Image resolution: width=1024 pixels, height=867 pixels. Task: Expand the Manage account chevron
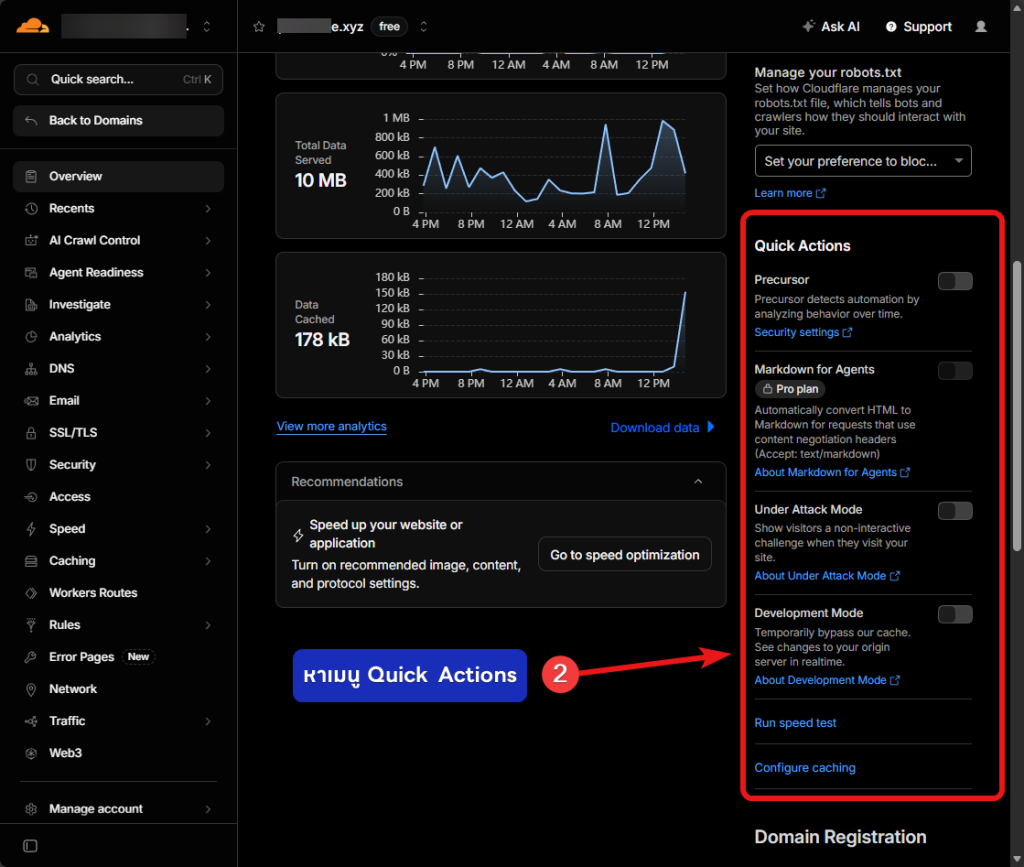click(208, 808)
